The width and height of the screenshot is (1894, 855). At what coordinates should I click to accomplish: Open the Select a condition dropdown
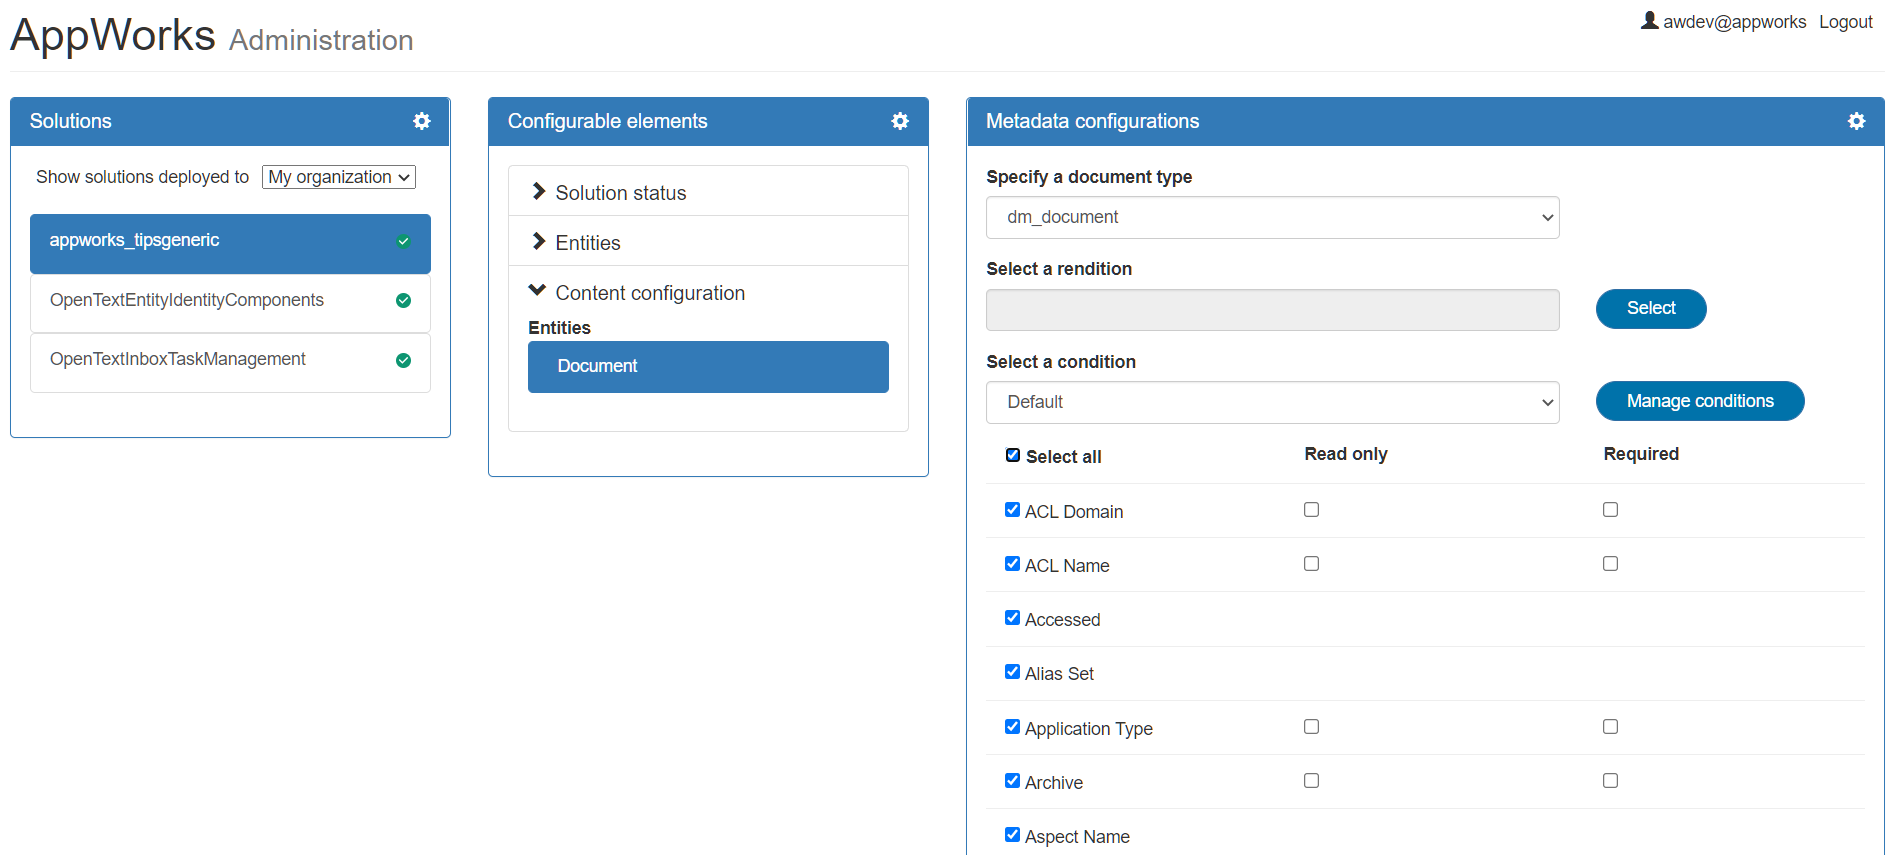click(x=1272, y=402)
